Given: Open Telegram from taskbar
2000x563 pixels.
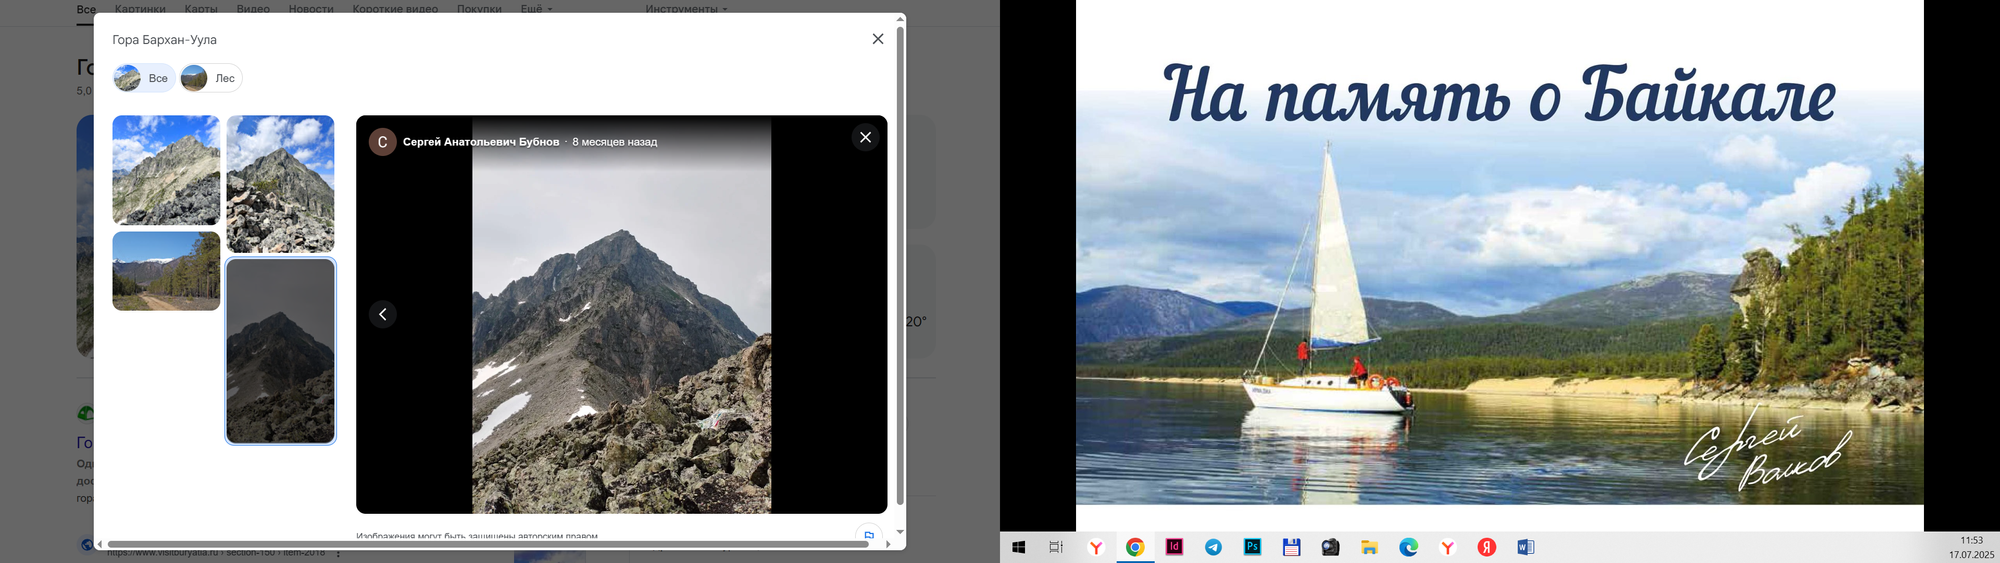Looking at the screenshot, I should click(1213, 547).
